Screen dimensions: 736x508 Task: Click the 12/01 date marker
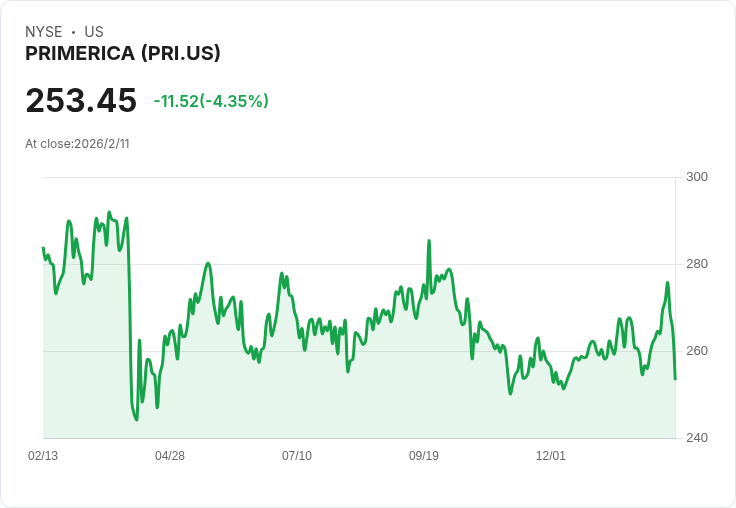point(551,456)
